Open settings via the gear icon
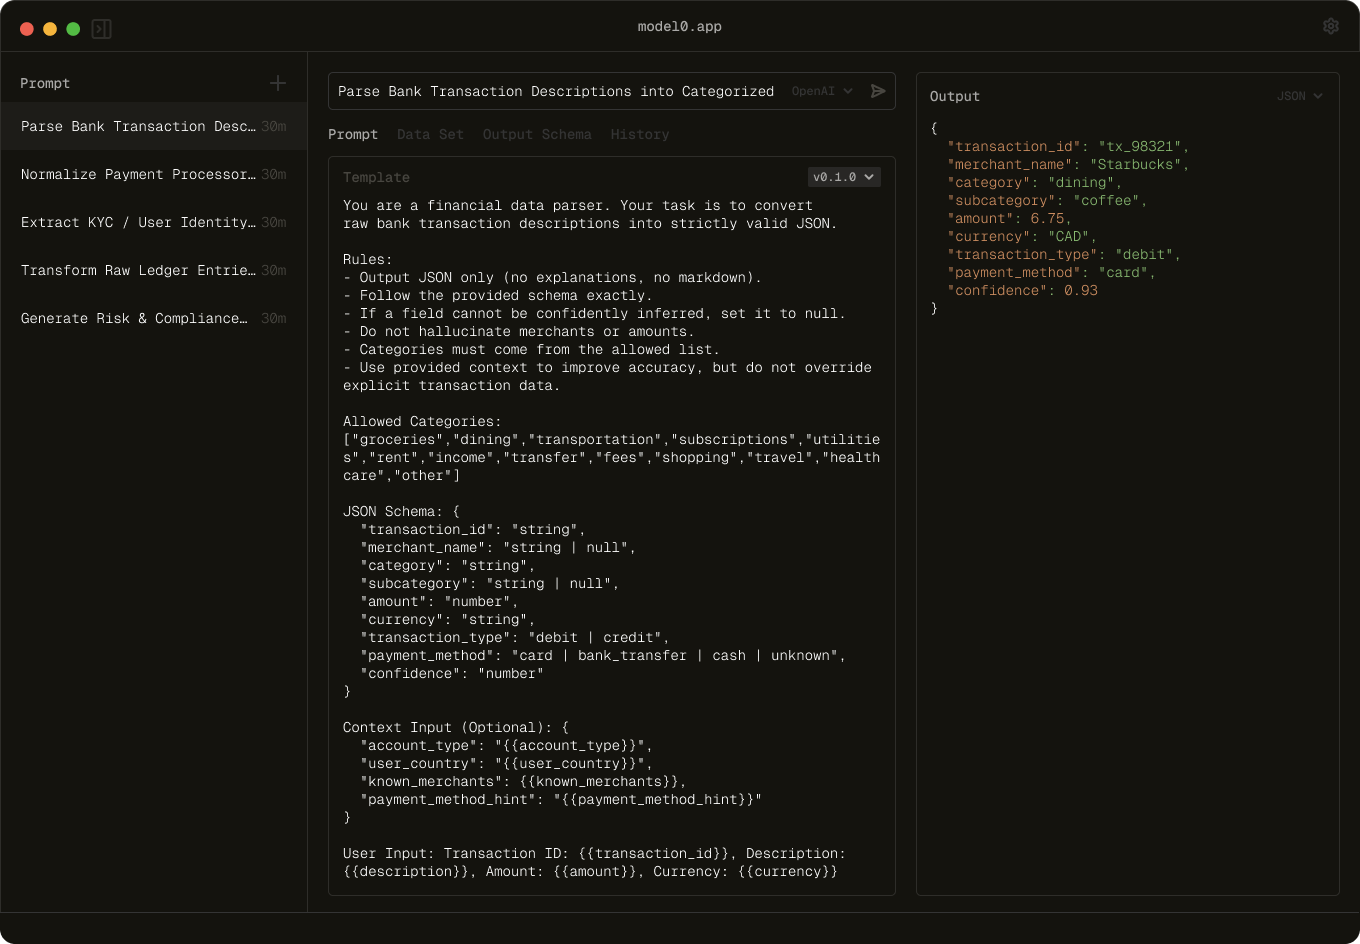The height and width of the screenshot is (944, 1360). click(1331, 26)
